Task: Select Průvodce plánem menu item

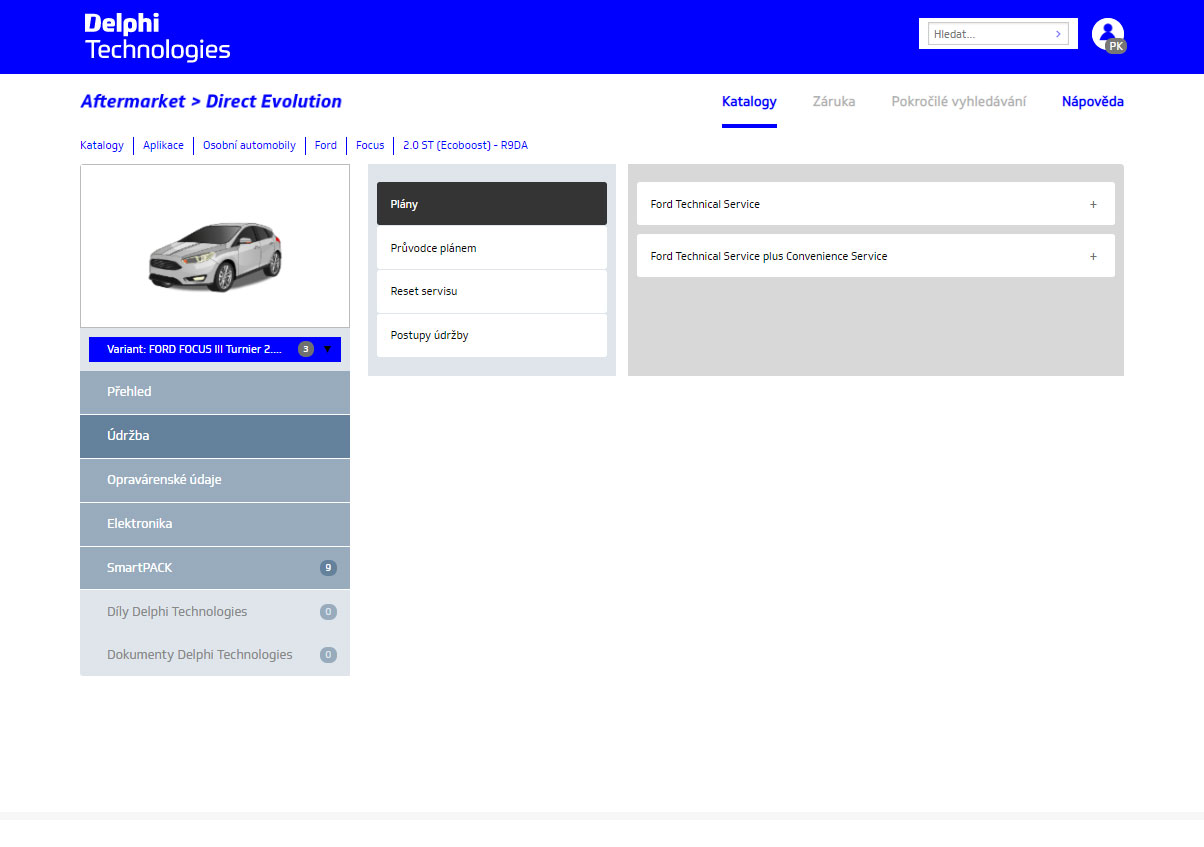Action: [492, 248]
